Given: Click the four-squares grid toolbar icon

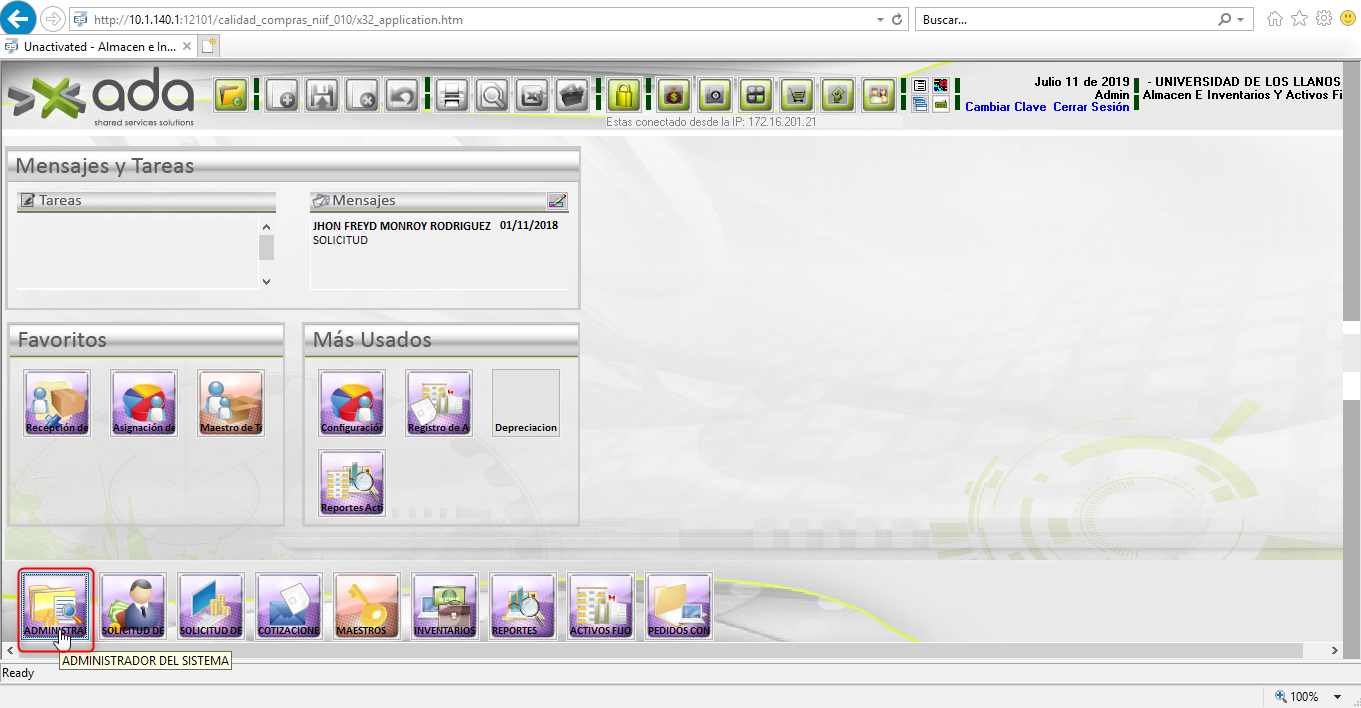Looking at the screenshot, I should coord(756,96).
